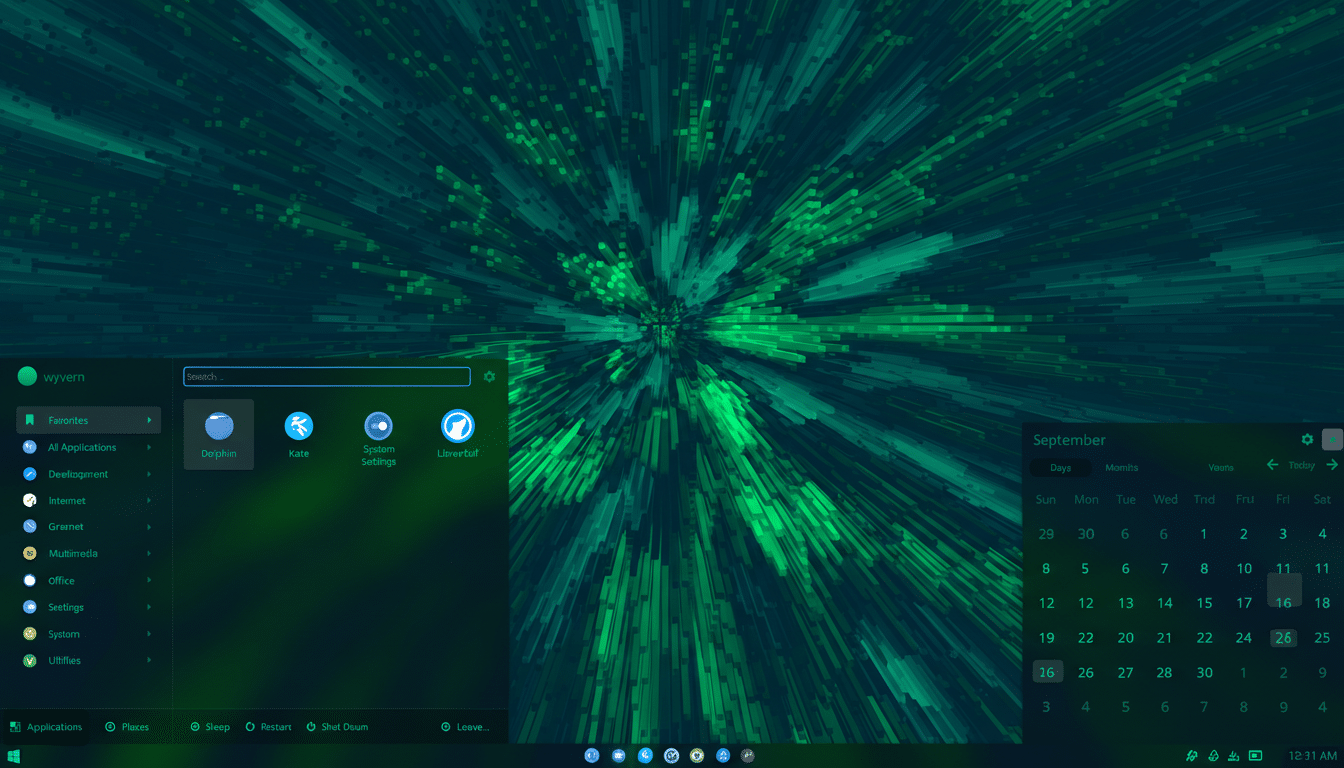Click the Today button in the calendar

1303,465
